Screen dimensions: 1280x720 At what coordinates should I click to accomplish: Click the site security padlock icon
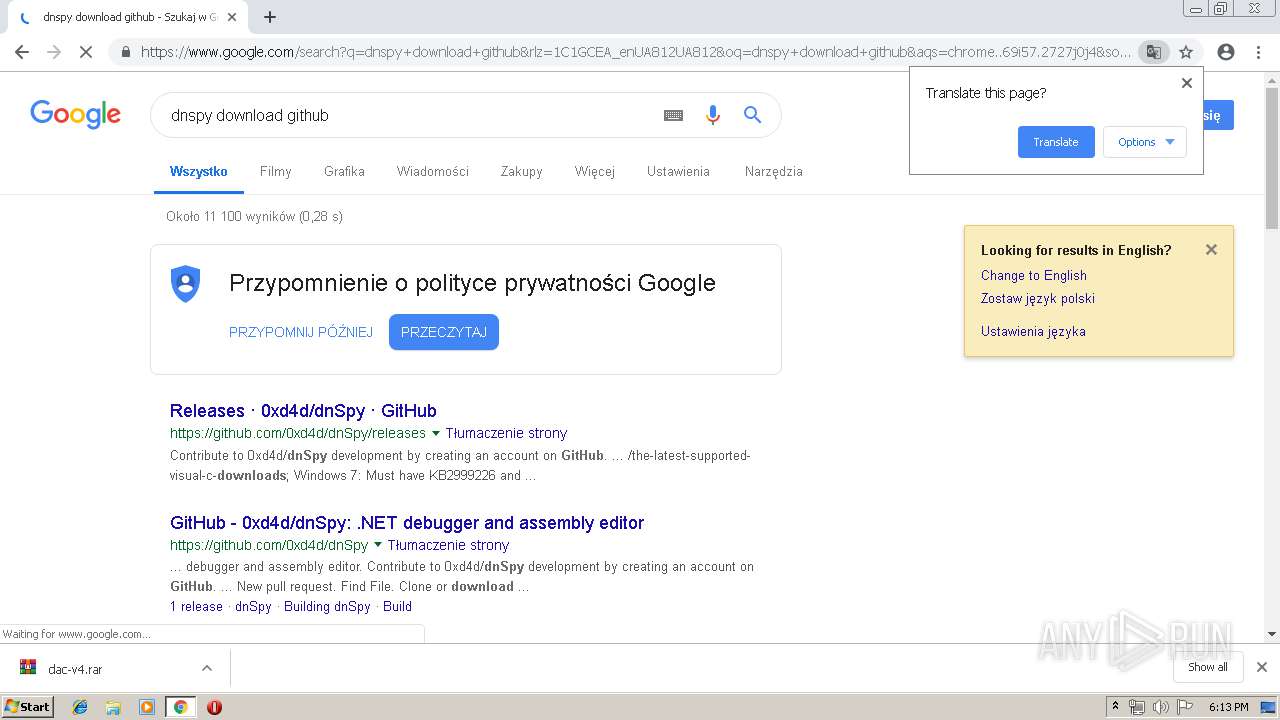126,52
